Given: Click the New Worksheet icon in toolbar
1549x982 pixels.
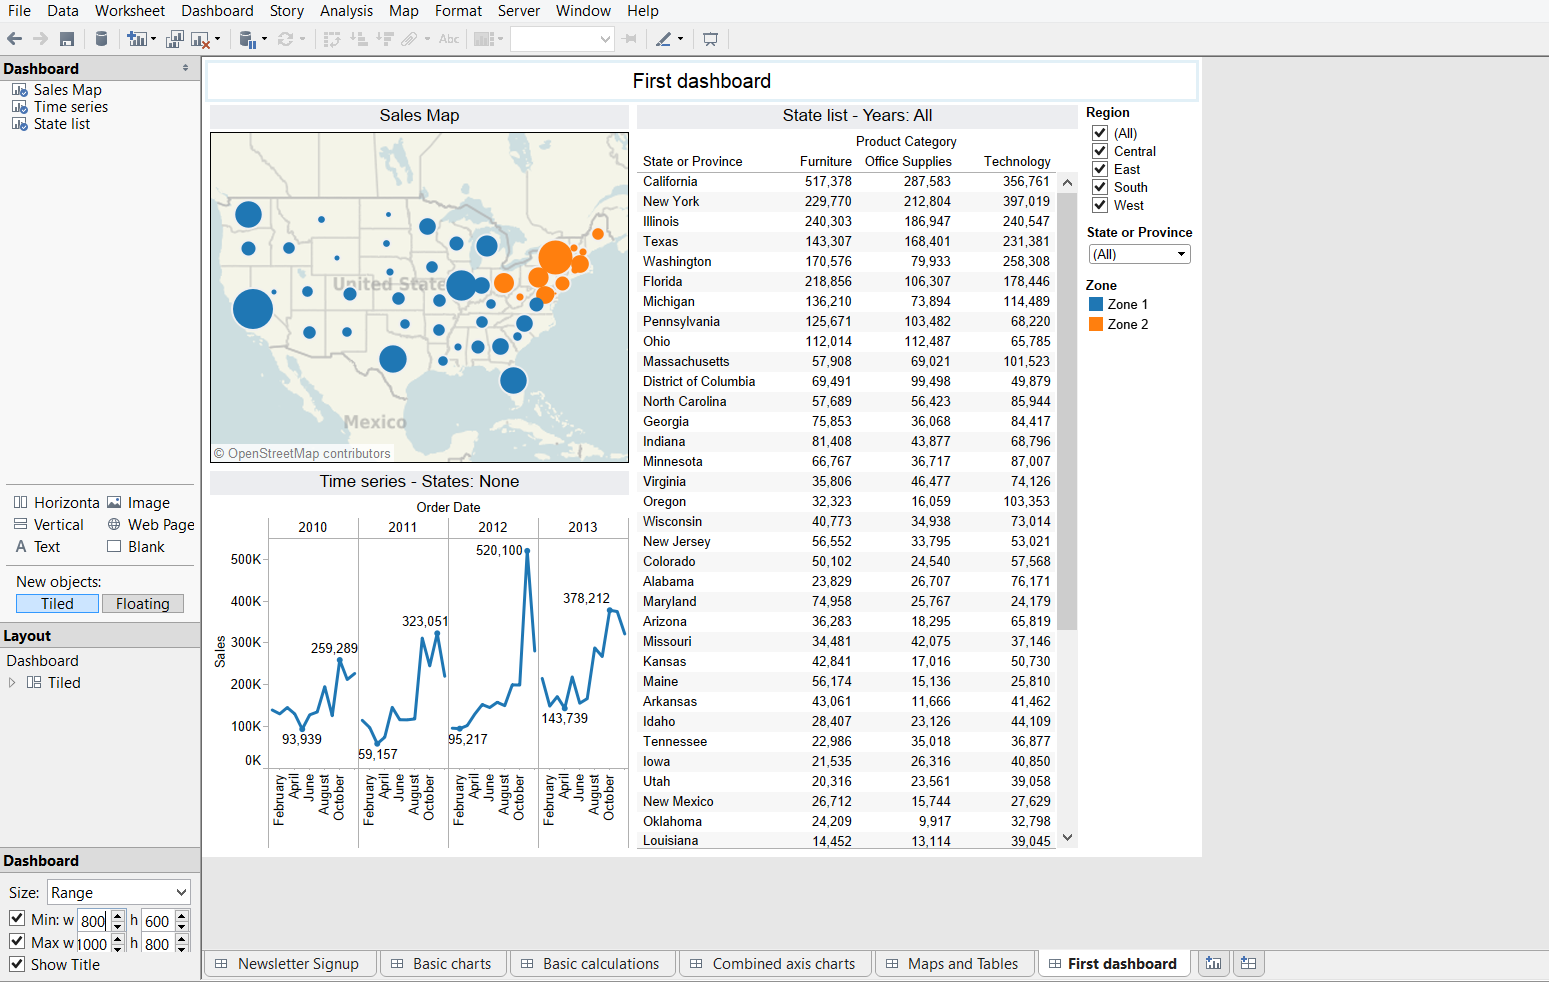Looking at the screenshot, I should [136, 39].
